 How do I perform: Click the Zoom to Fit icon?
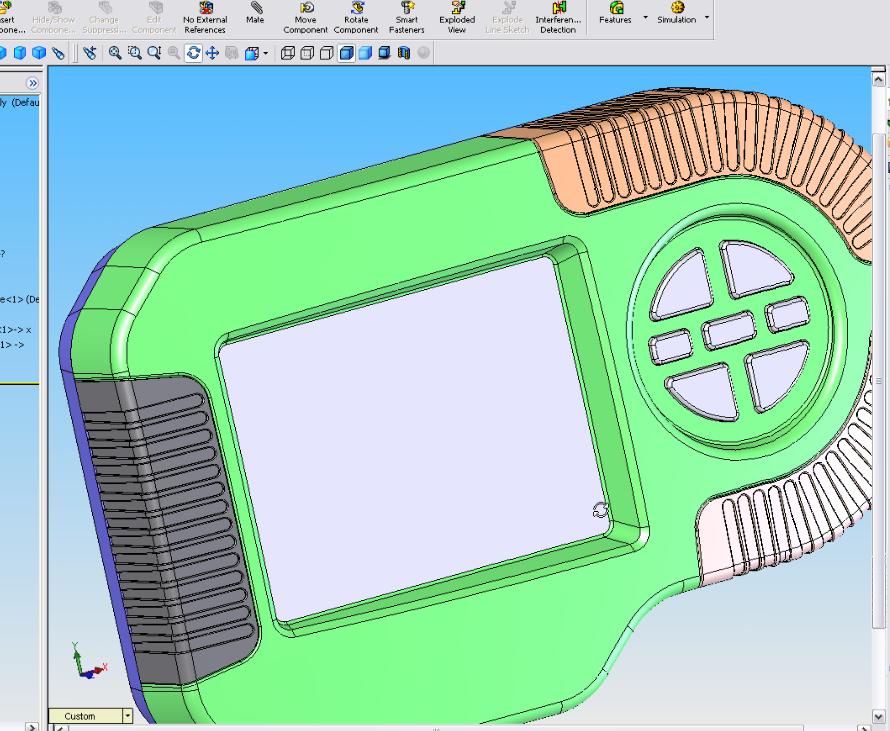(x=115, y=53)
